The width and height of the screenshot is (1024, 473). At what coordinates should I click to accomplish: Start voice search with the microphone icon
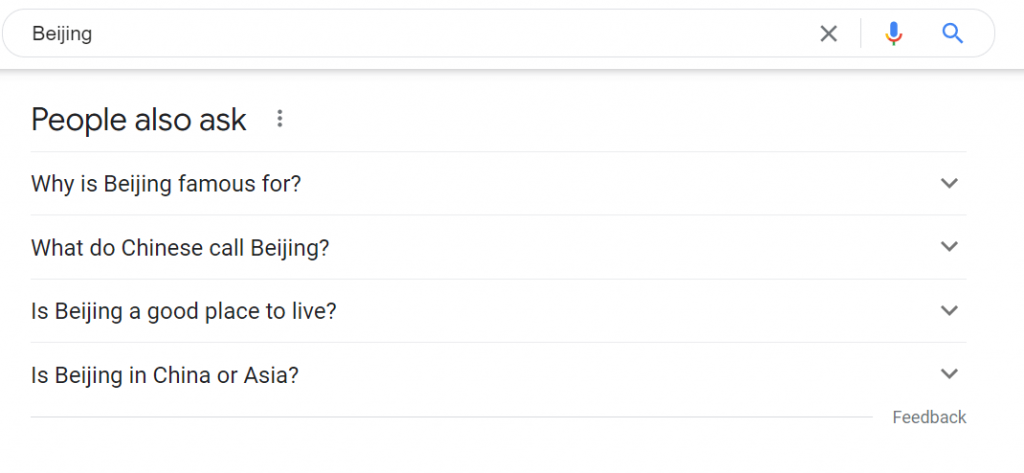[893, 33]
